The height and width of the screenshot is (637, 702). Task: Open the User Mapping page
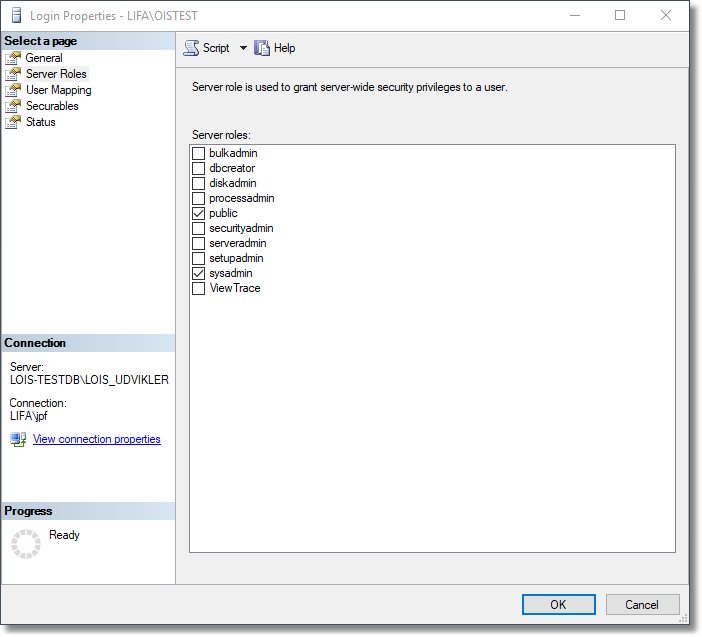(x=58, y=90)
